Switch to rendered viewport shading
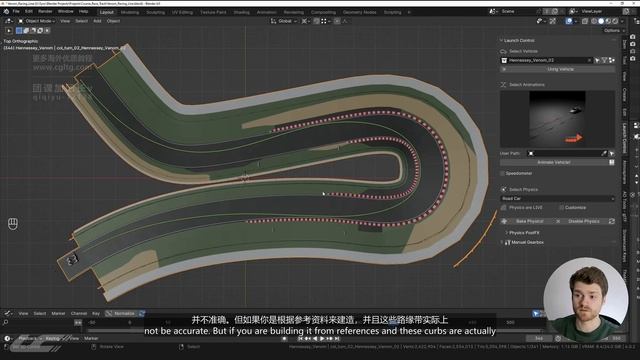This screenshot has height=360, width=640. click(x=615, y=21)
